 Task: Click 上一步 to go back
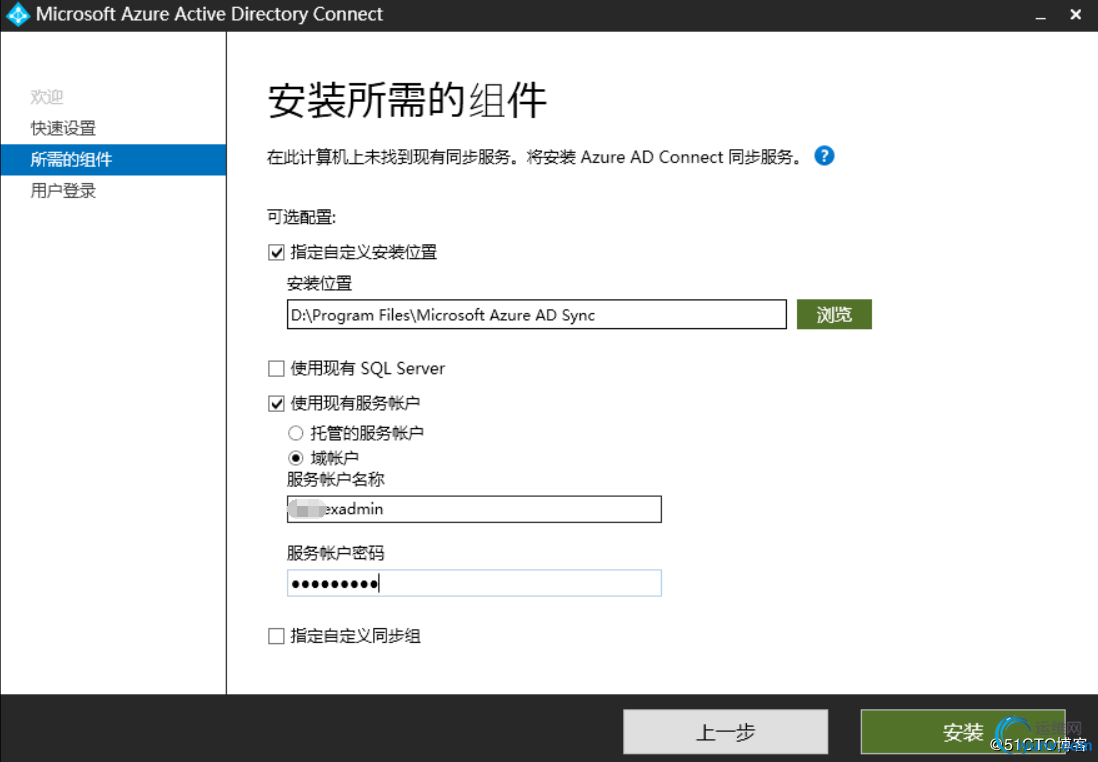tap(725, 732)
